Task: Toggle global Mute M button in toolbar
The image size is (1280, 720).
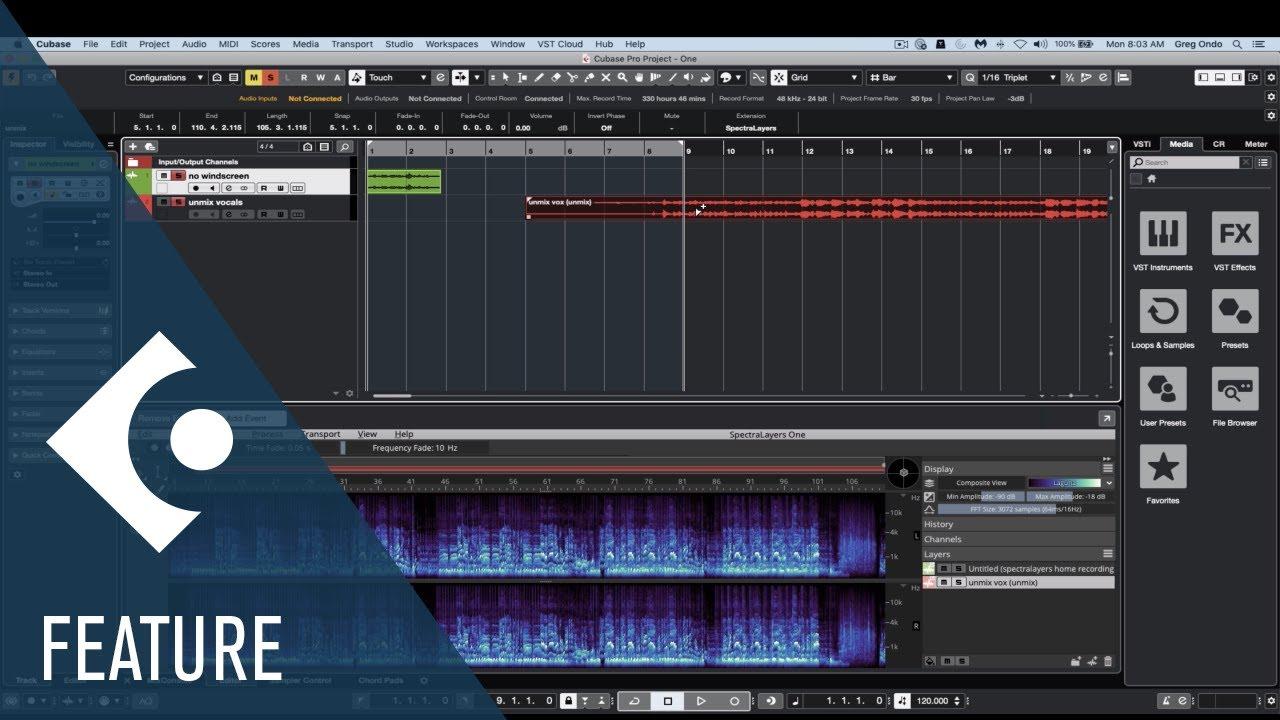Action: click(254, 77)
